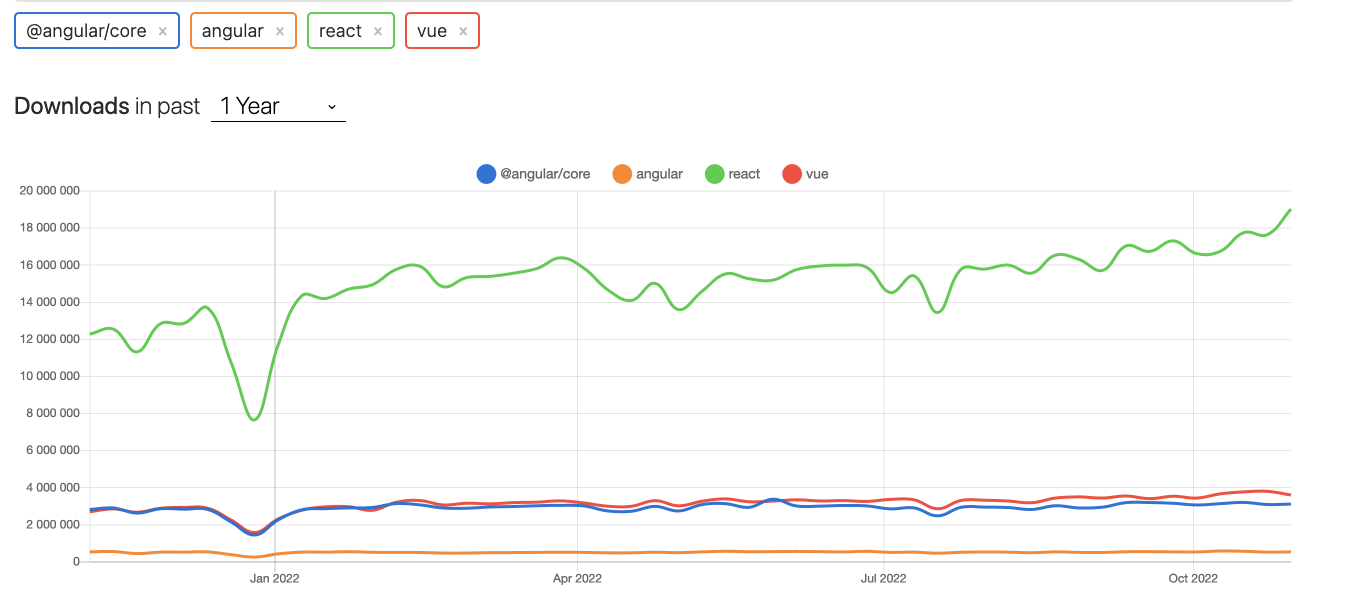The image size is (1348, 614).
Task: Click the red vue legend circle
Action: (792, 174)
